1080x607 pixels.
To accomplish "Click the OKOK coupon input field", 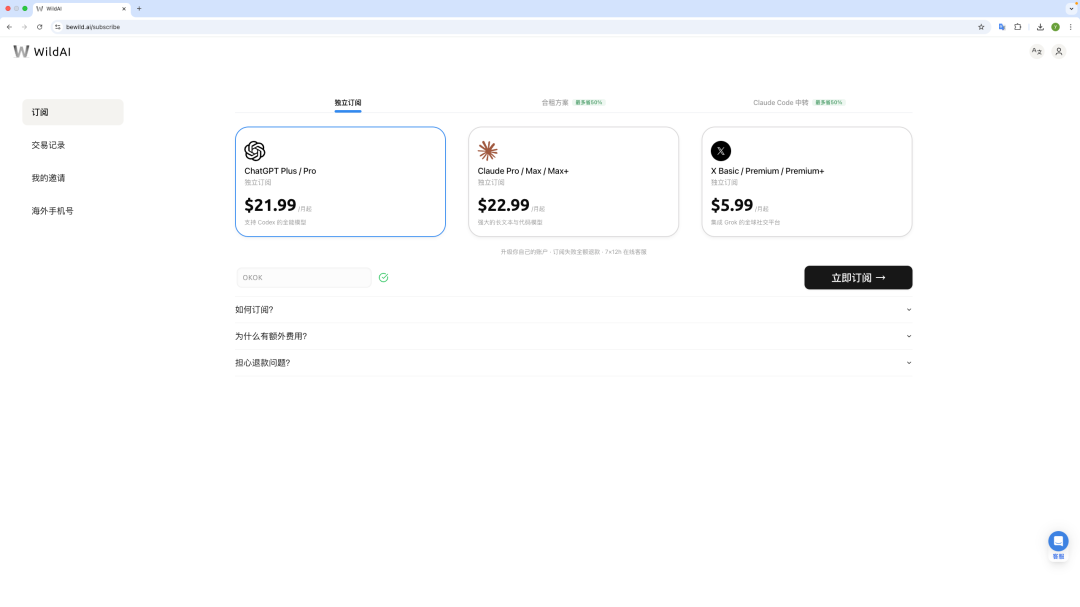I will point(304,278).
